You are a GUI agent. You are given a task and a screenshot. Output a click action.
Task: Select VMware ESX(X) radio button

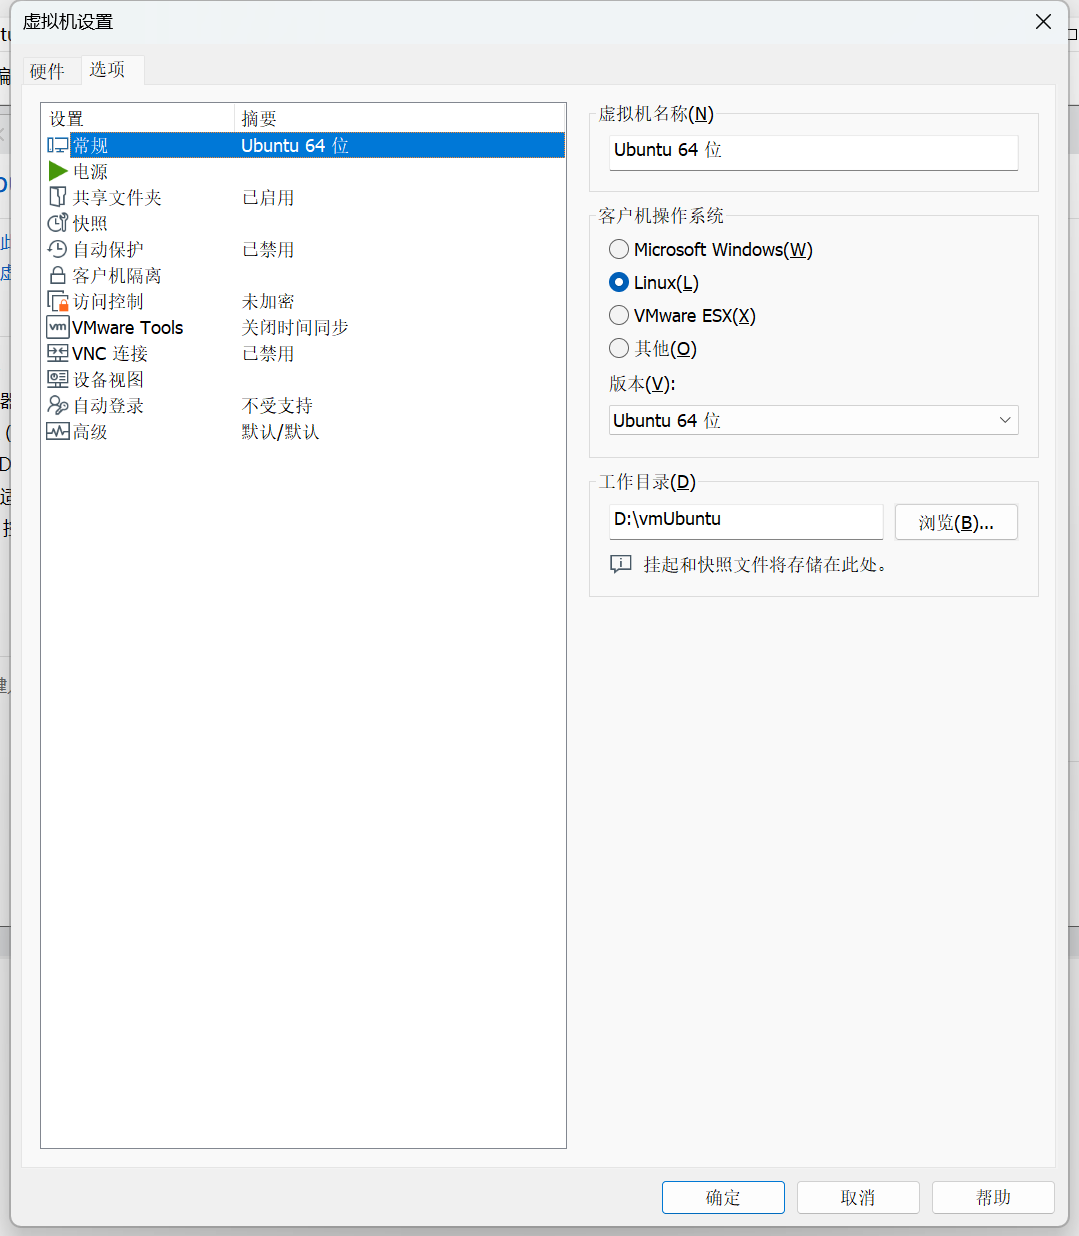click(619, 316)
